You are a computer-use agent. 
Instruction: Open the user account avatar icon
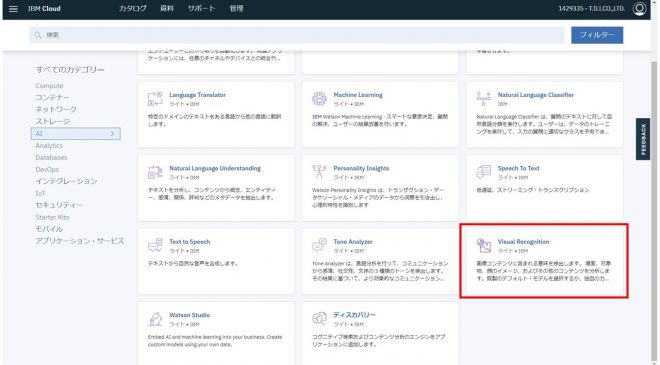[639, 8]
